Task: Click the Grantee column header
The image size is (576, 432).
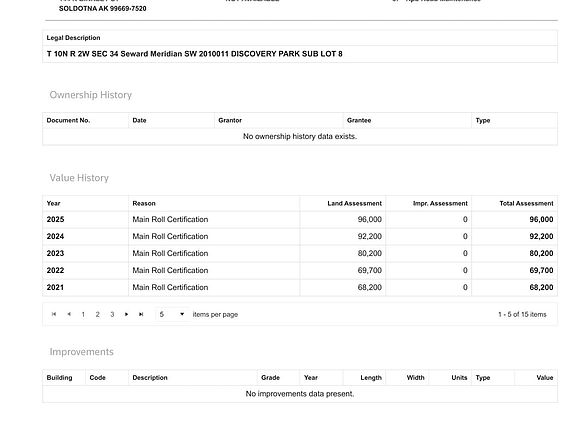Action: [x=359, y=120]
